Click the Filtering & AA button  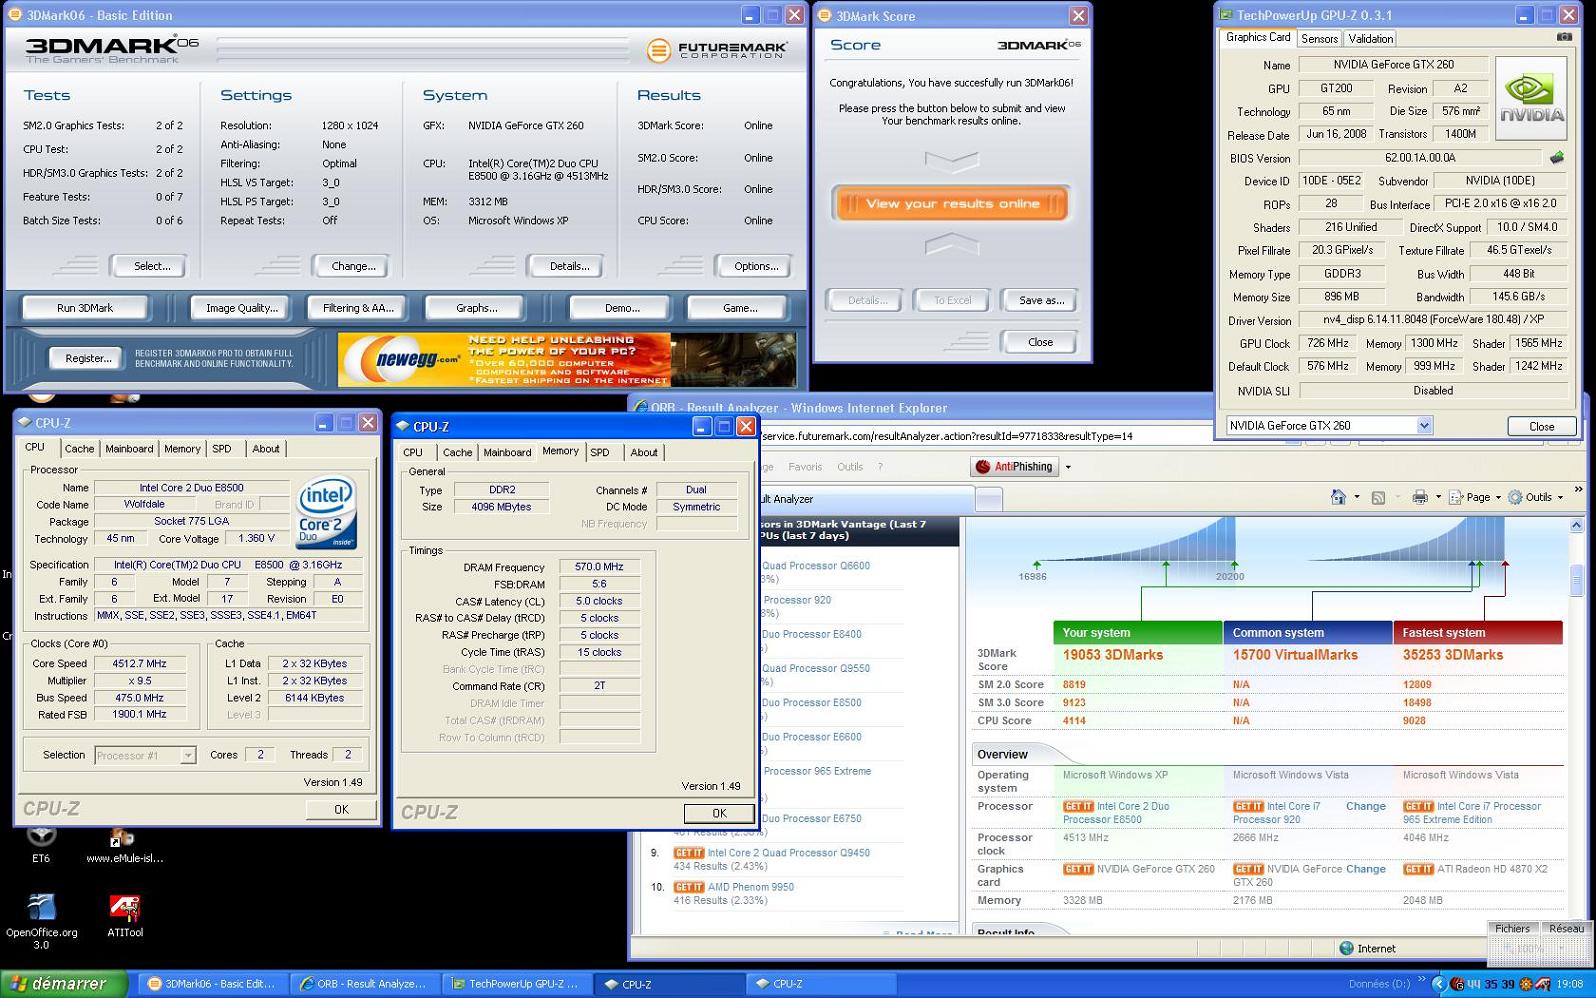click(x=358, y=308)
